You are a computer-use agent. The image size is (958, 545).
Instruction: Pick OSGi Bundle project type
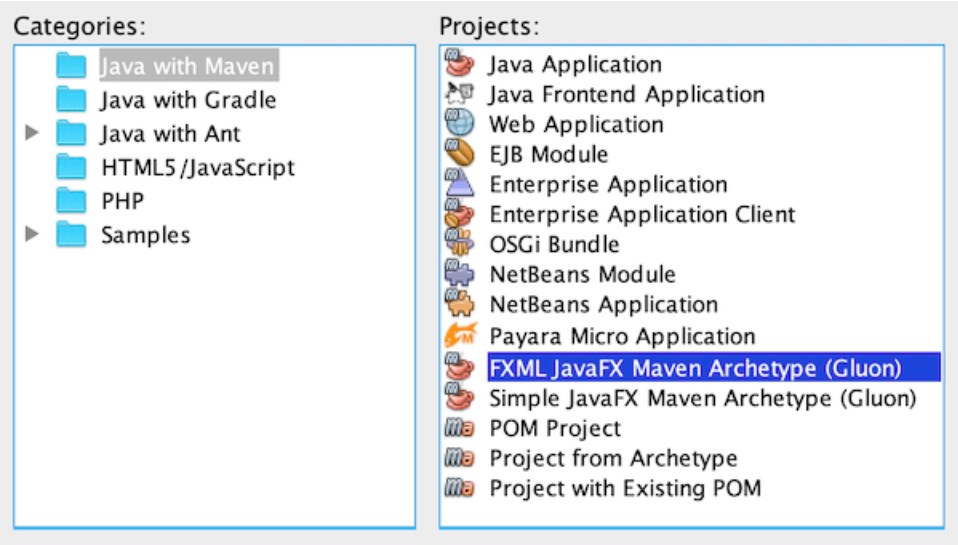[x=554, y=244]
